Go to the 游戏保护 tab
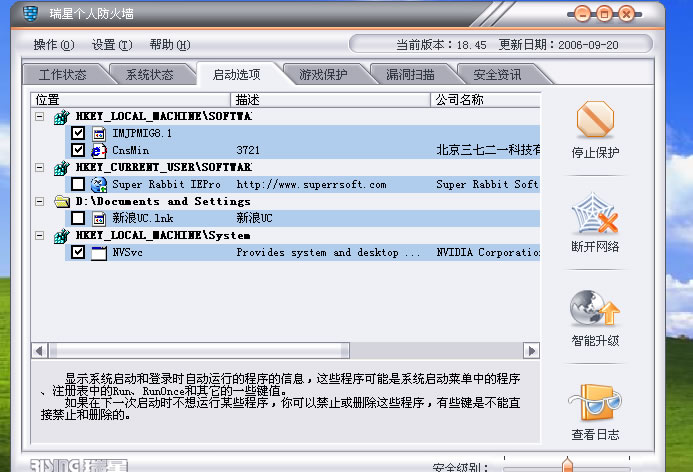 pos(323,74)
